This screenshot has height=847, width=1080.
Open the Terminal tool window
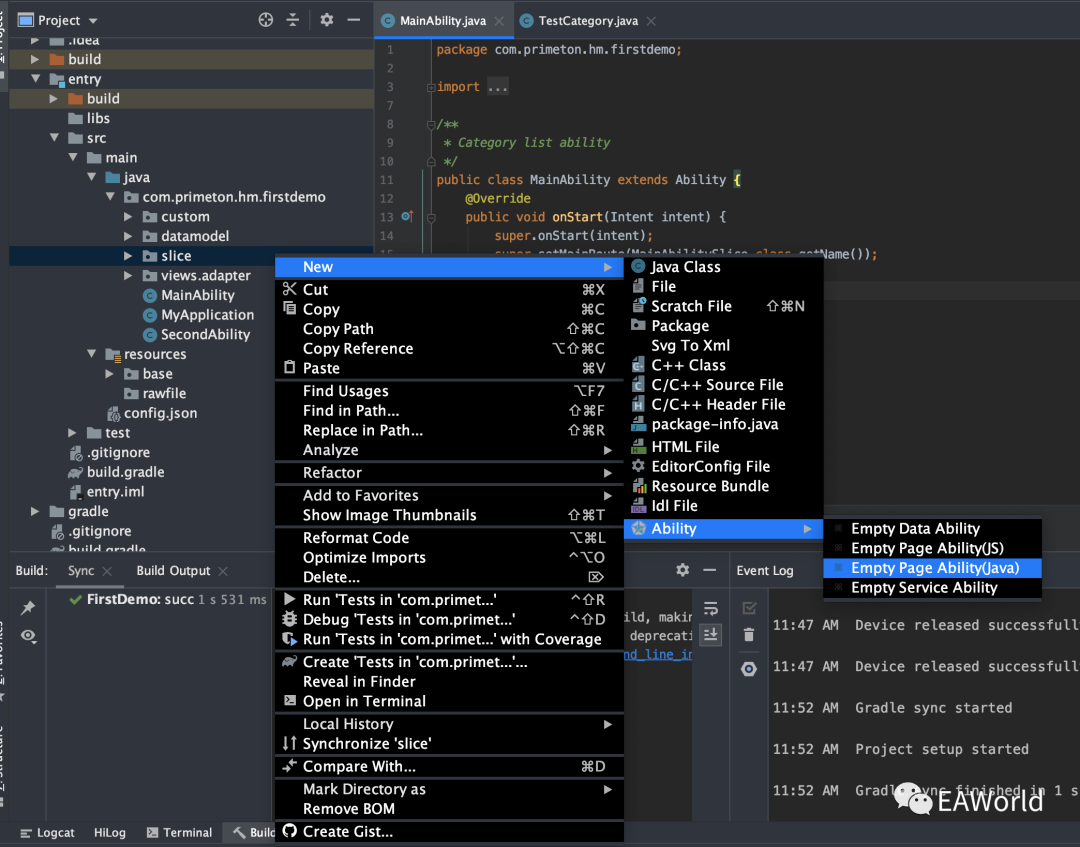point(179,833)
